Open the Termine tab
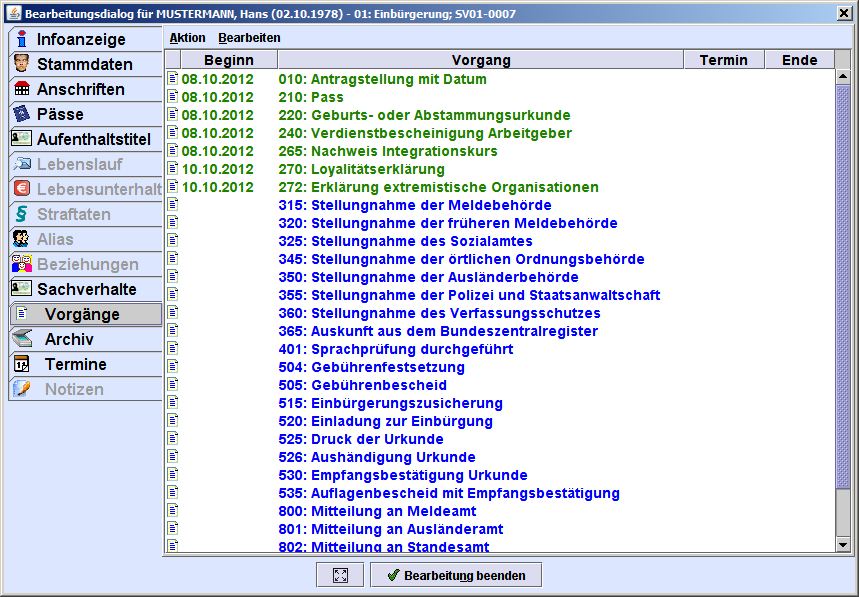Screen dimensions: 859x597 point(86,364)
